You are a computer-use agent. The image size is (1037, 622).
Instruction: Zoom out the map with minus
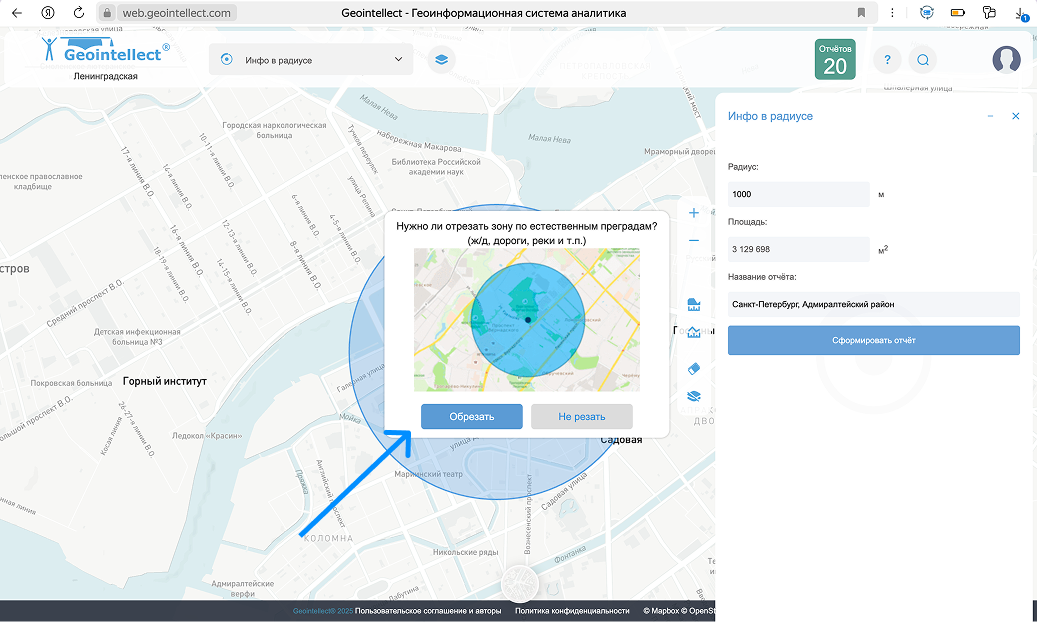(694, 241)
